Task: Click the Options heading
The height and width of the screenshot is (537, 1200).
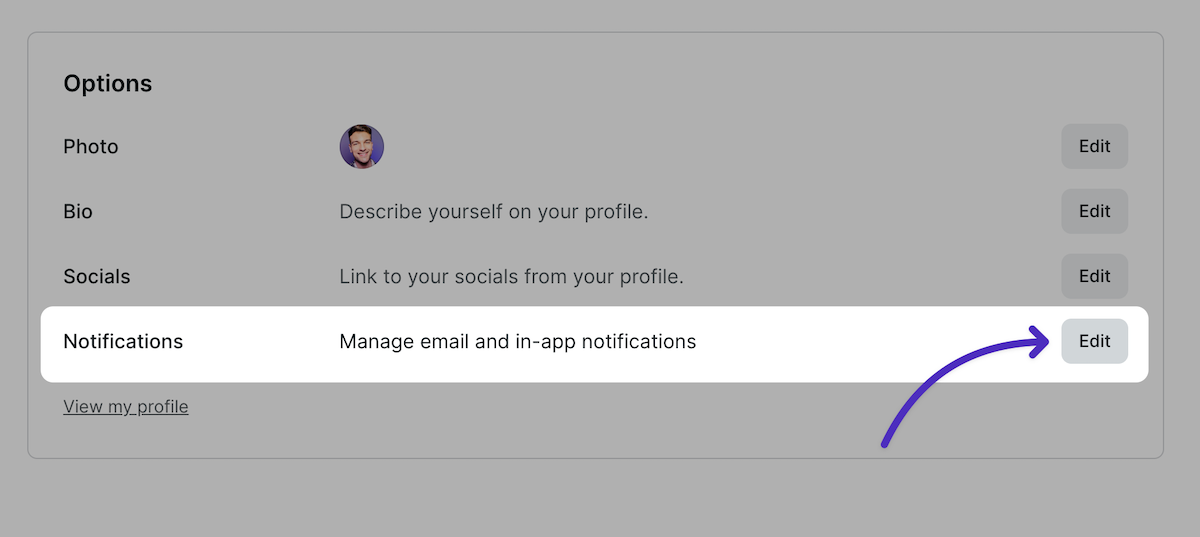Action: point(108,84)
